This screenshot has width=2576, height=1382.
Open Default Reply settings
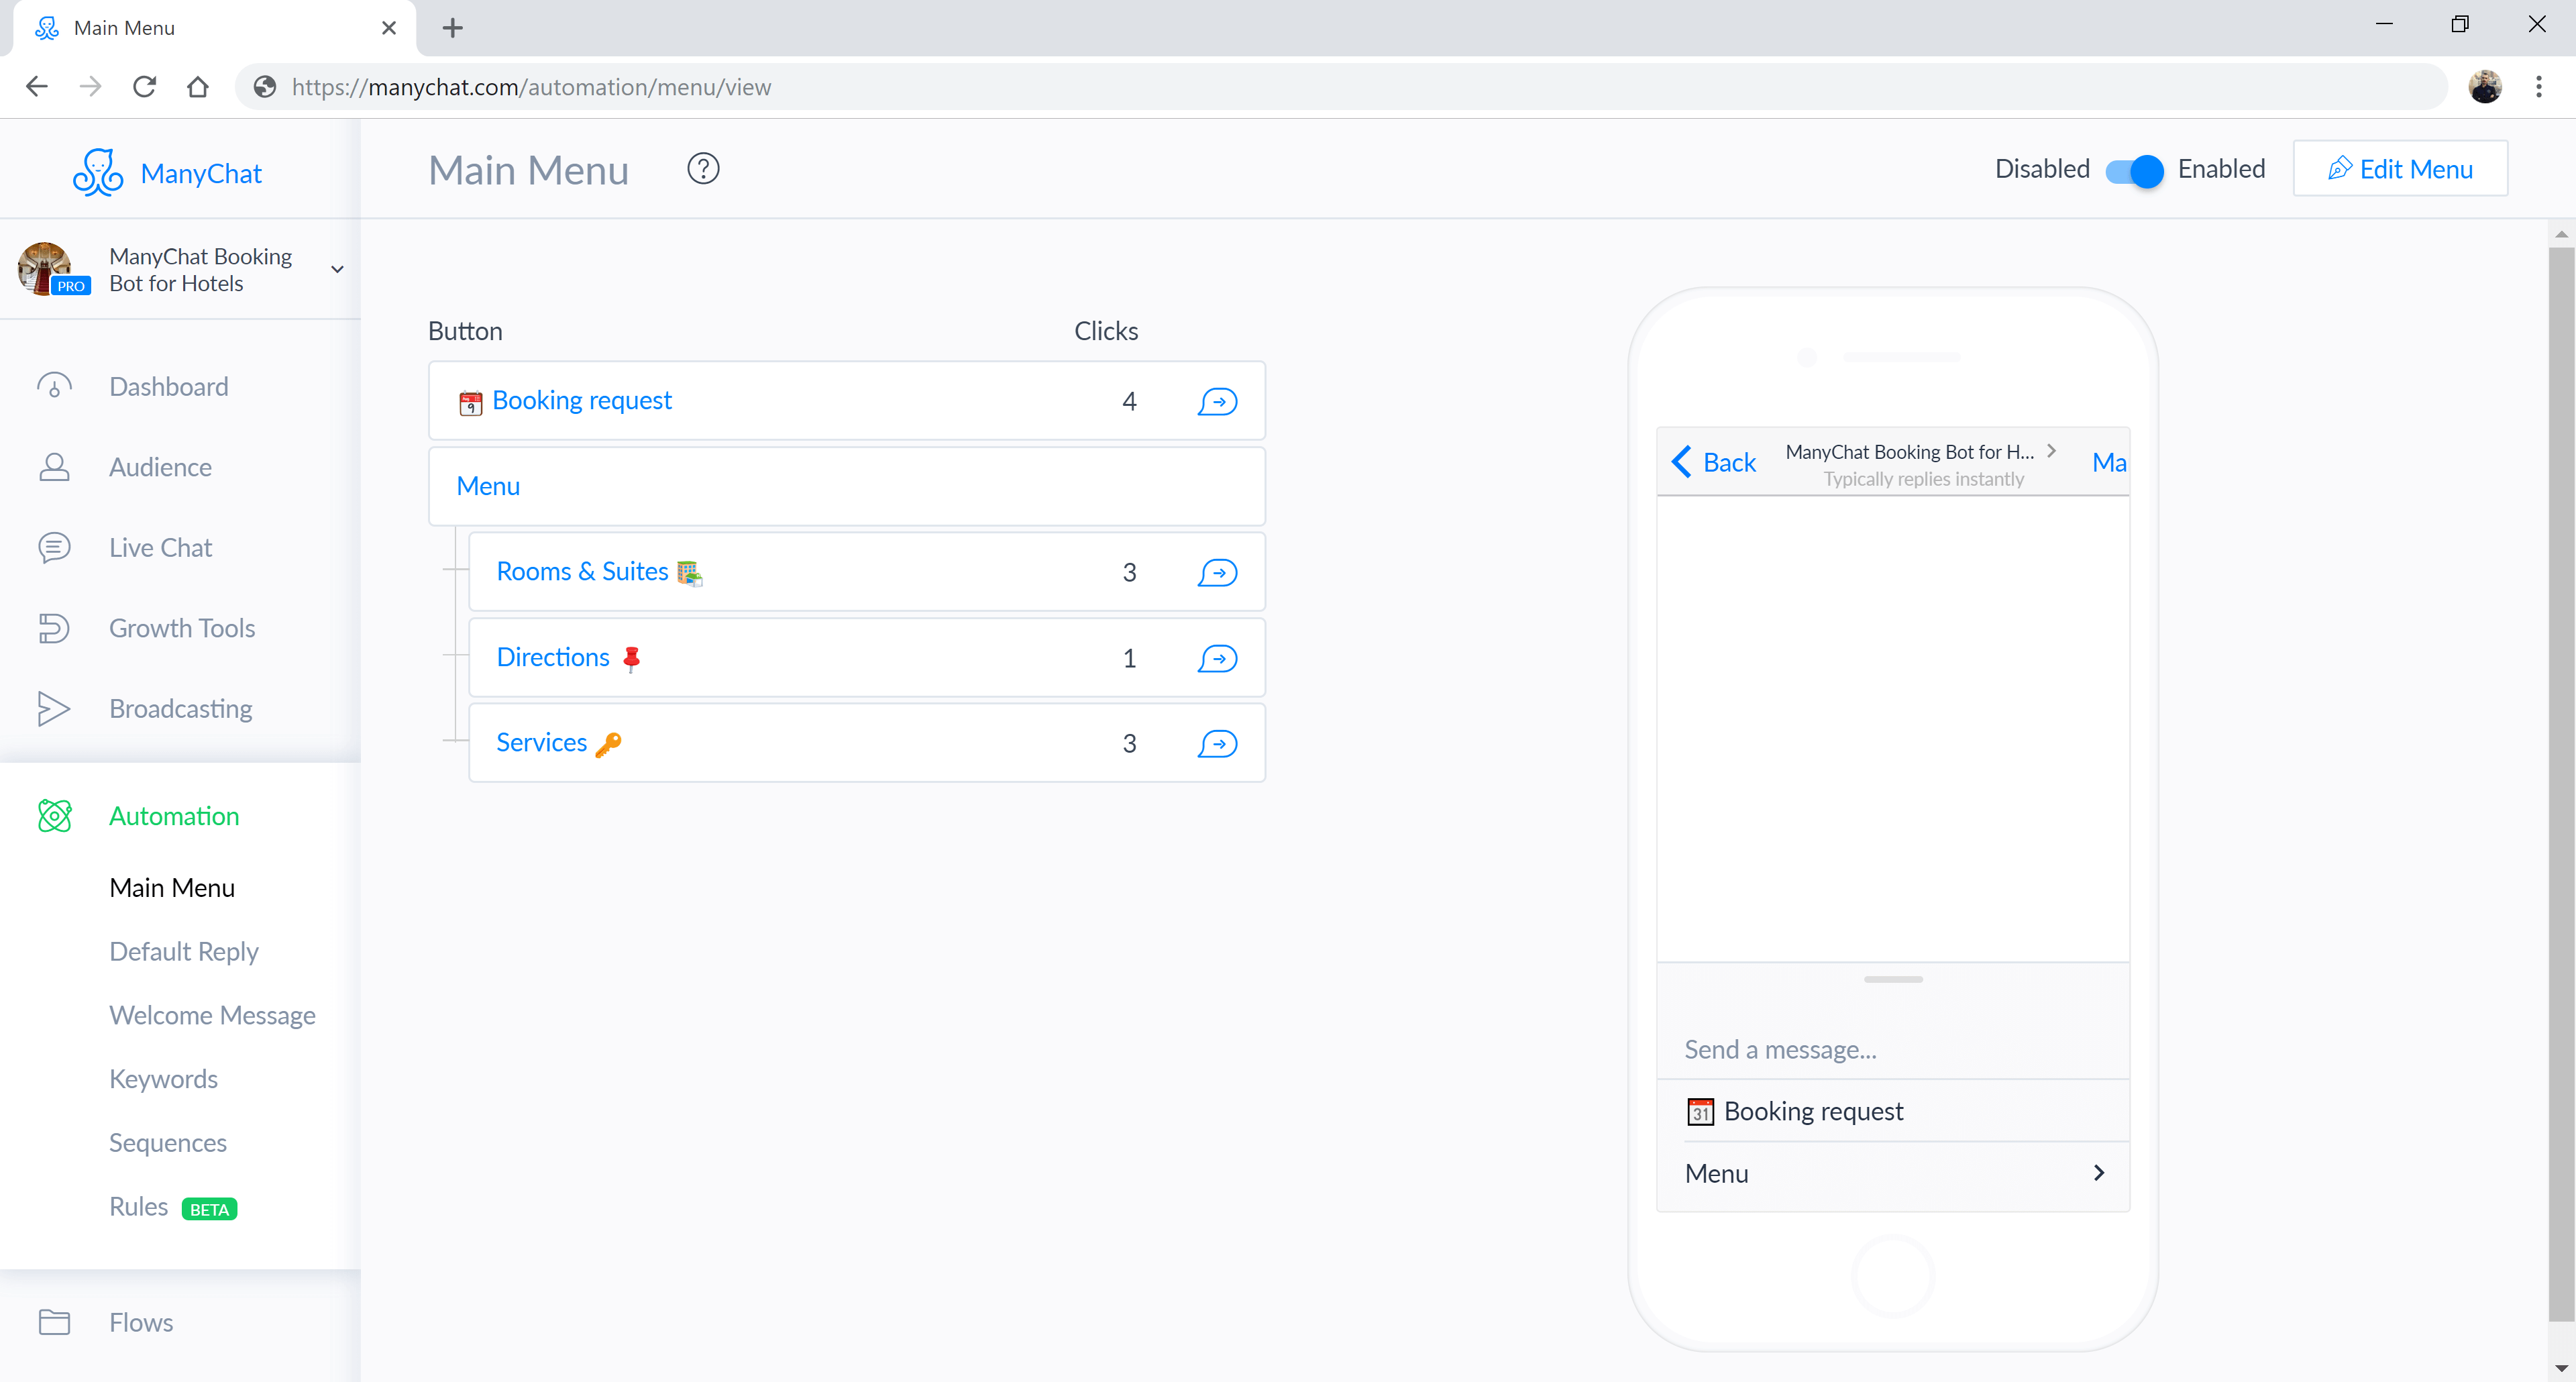[184, 951]
